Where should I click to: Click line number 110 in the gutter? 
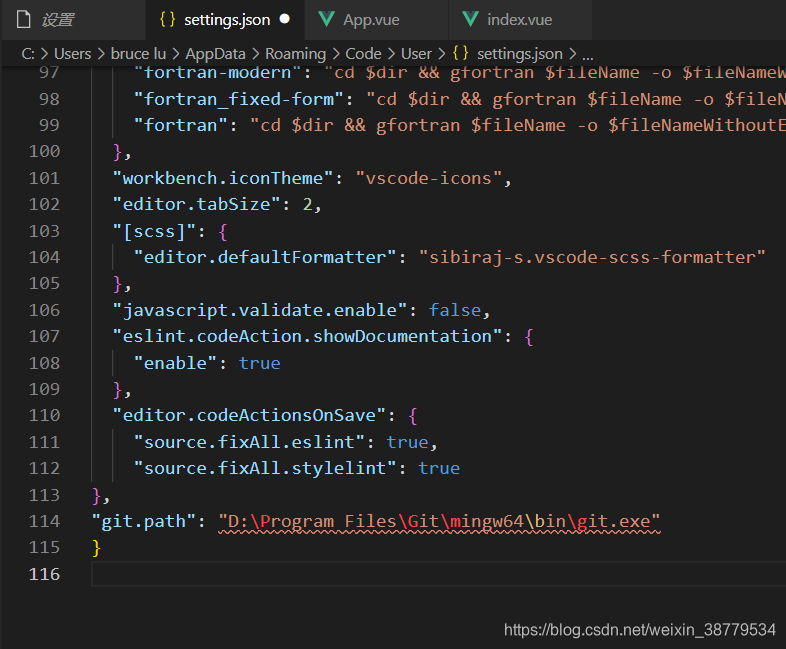point(45,415)
